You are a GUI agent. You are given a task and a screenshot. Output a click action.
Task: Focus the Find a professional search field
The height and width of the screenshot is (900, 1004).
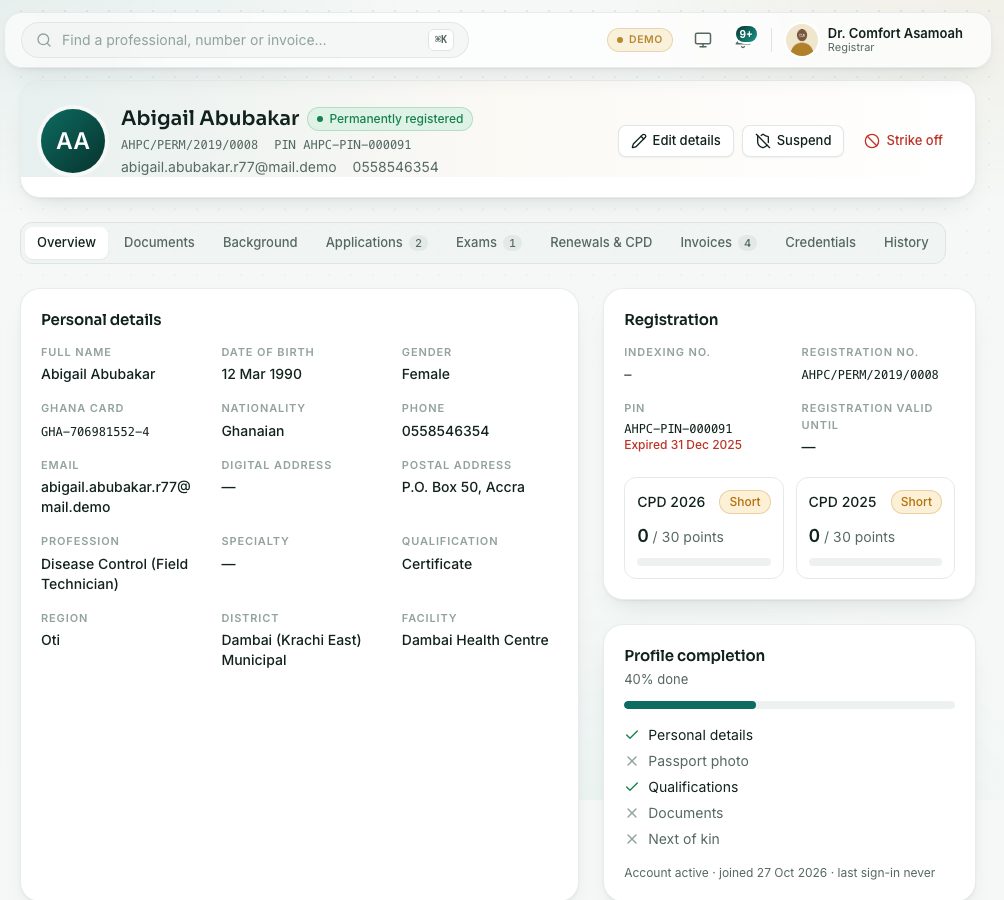point(245,40)
